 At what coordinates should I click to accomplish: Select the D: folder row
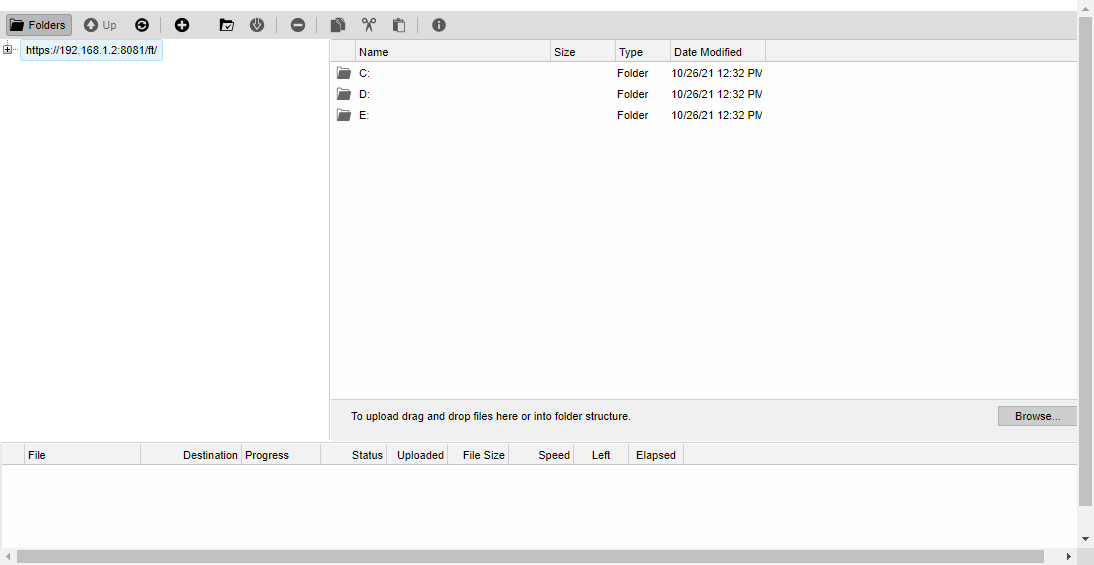coord(548,94)
